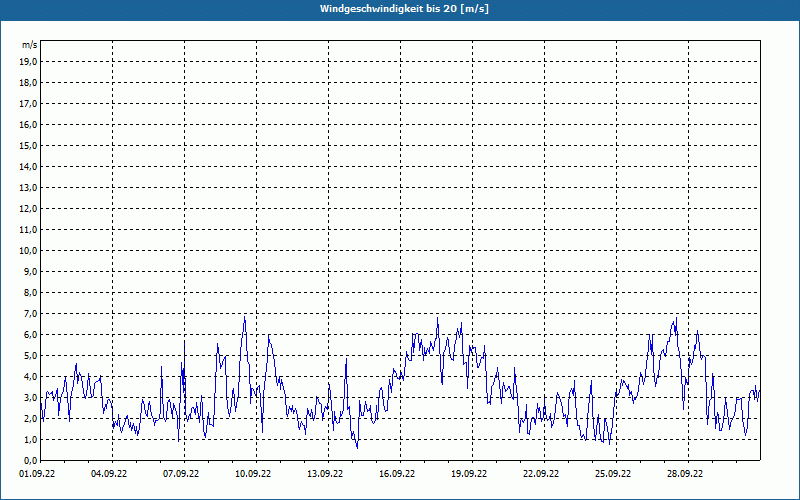Image resolution: width=800 pixels, height=500 pixels.
Task: Click the 2,0 axis value
Action: [31, 418]
